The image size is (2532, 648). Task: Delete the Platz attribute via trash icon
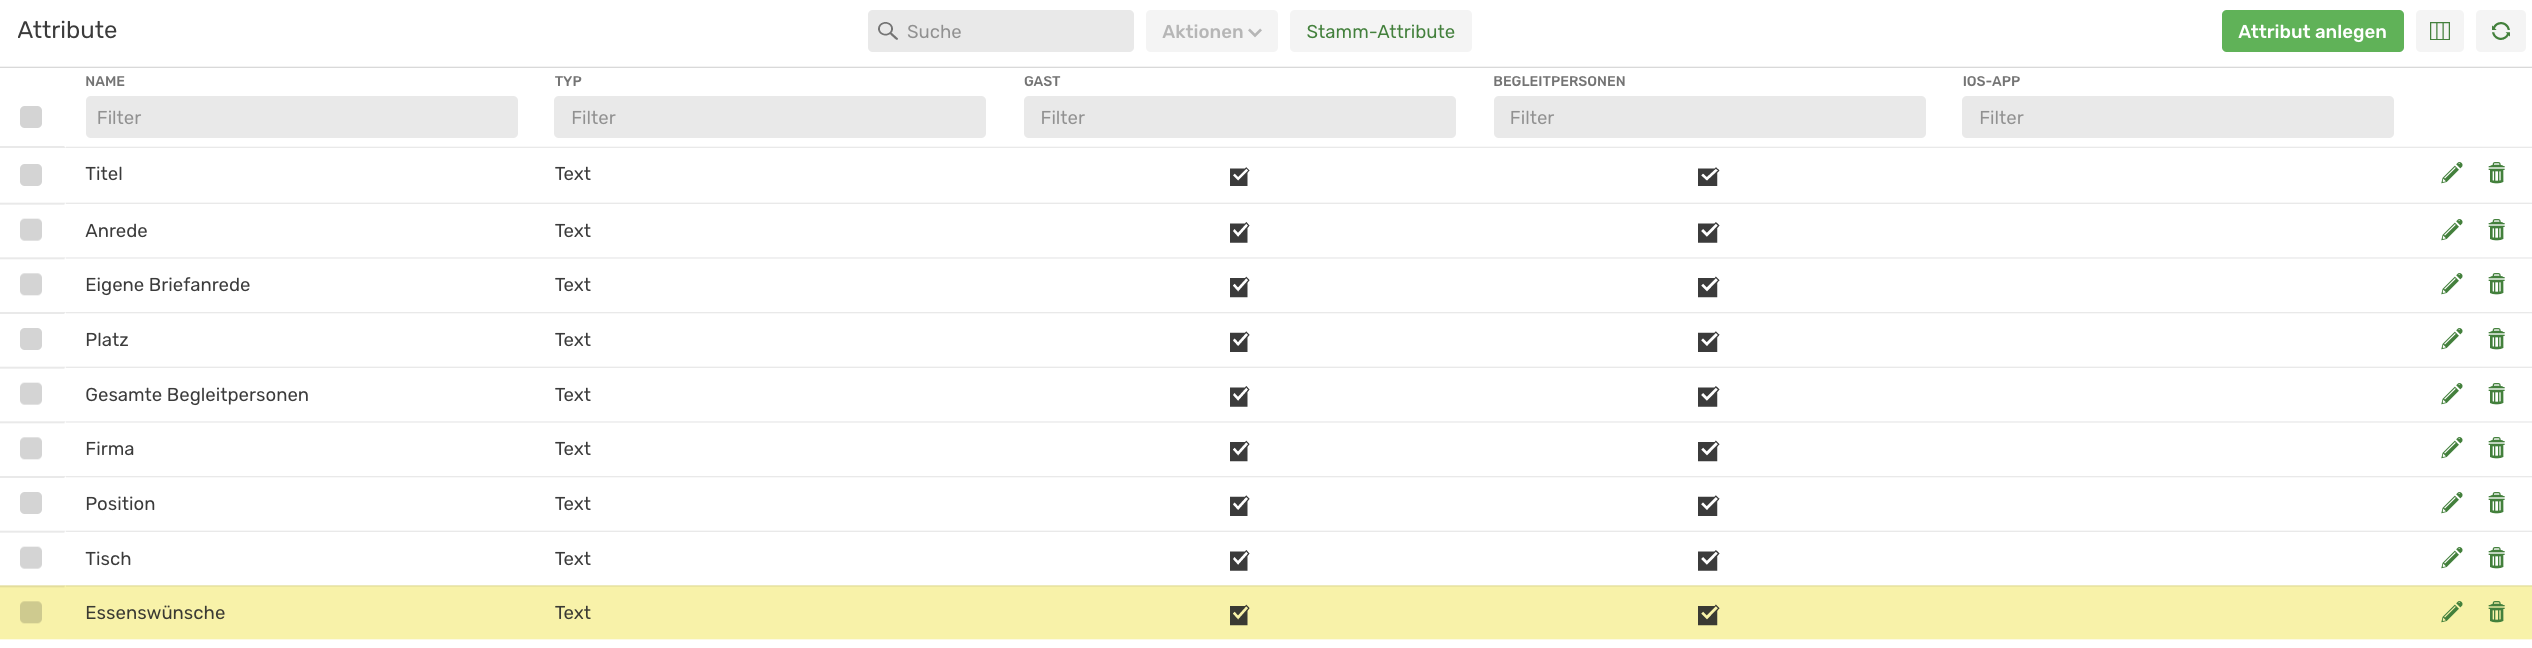(x=2496, y=339)
